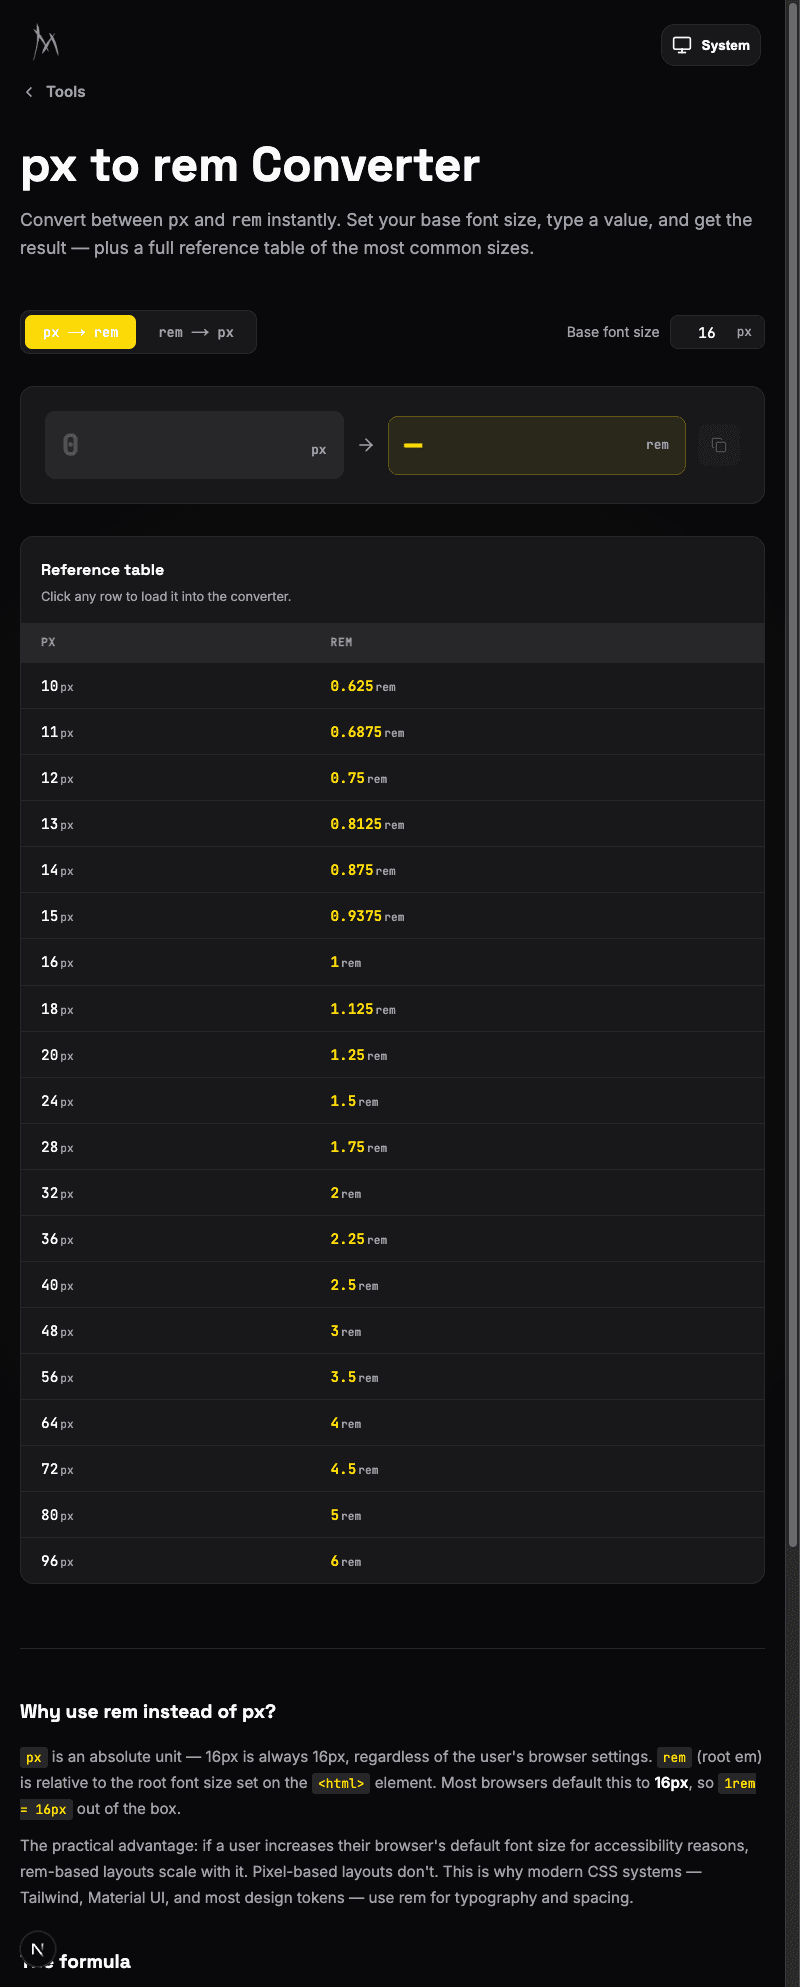Screen dimensions: 800x1987
Task: Click the PX column header
Action: (x=48, y=642)
